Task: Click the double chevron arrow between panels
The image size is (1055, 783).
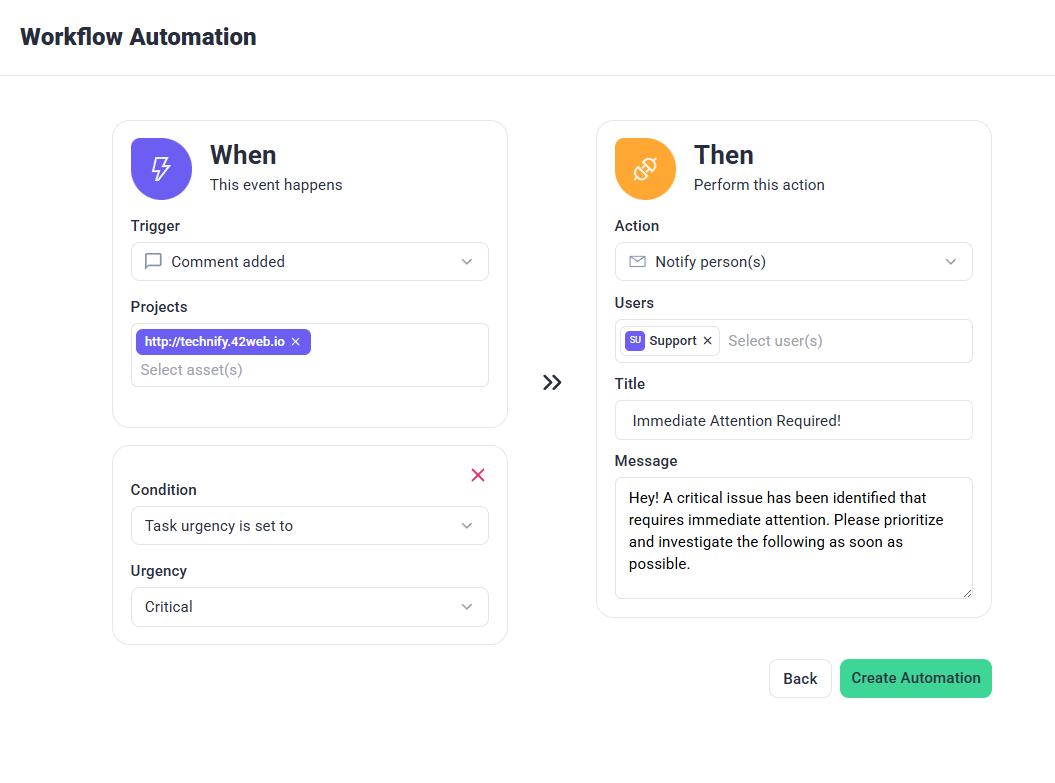Action: [552, 382]
